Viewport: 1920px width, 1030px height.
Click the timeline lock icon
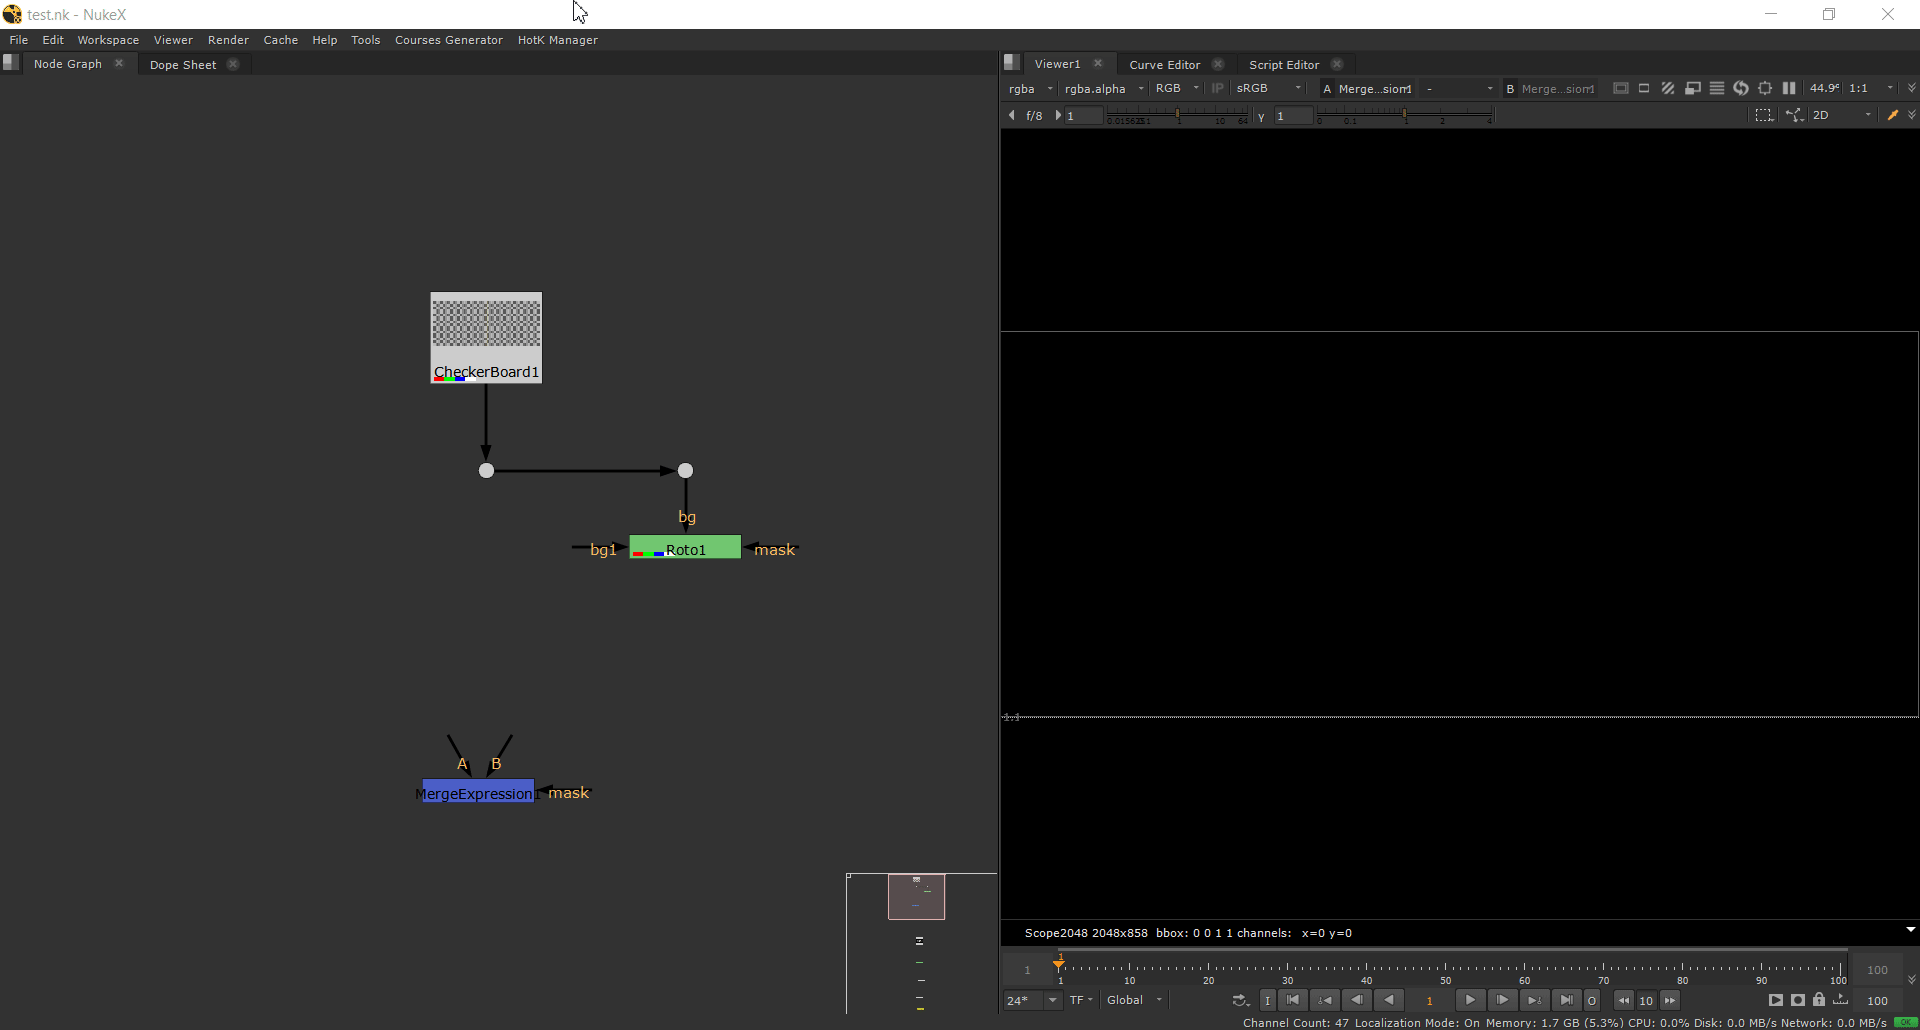[1819, 1000]
